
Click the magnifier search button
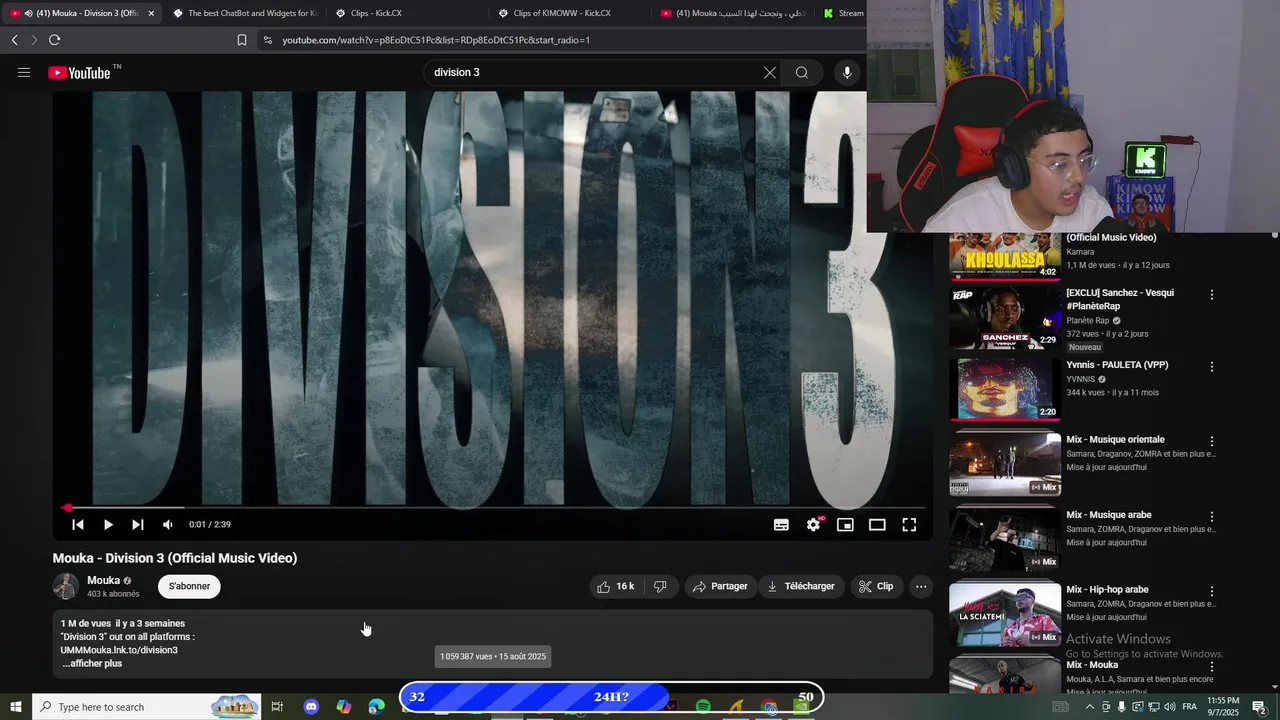coord(802,72)
